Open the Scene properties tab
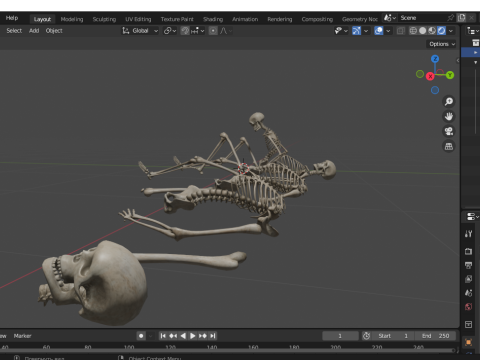This screenshot has width=480, height=360. click(x=468, y=293)
